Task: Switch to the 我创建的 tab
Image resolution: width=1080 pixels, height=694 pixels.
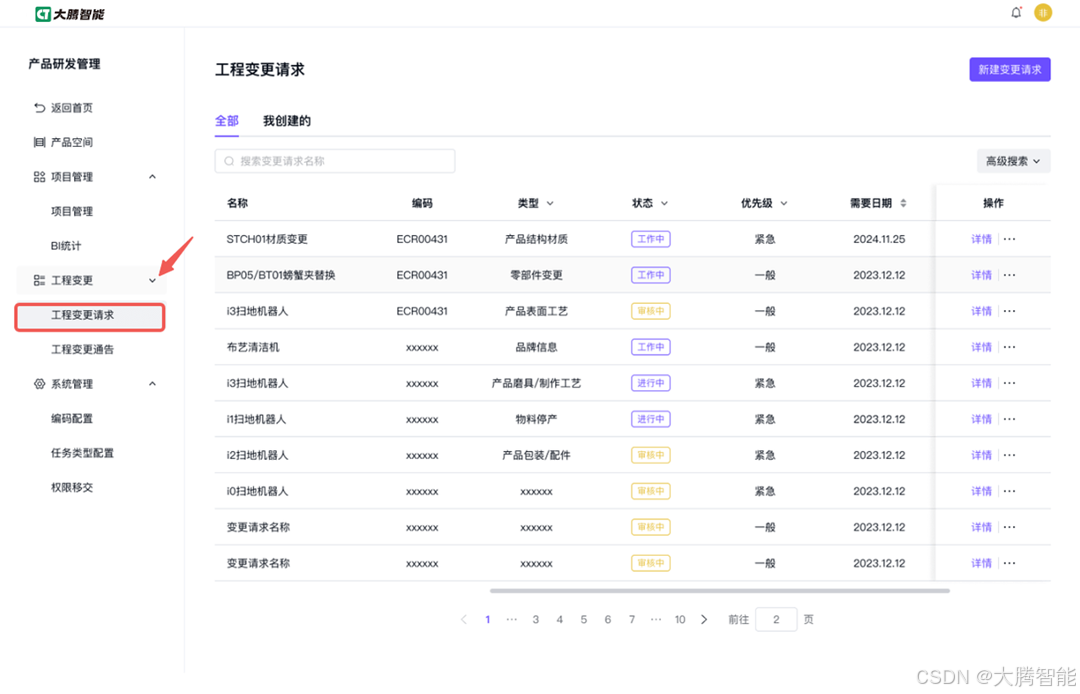Action: point(287,121)
